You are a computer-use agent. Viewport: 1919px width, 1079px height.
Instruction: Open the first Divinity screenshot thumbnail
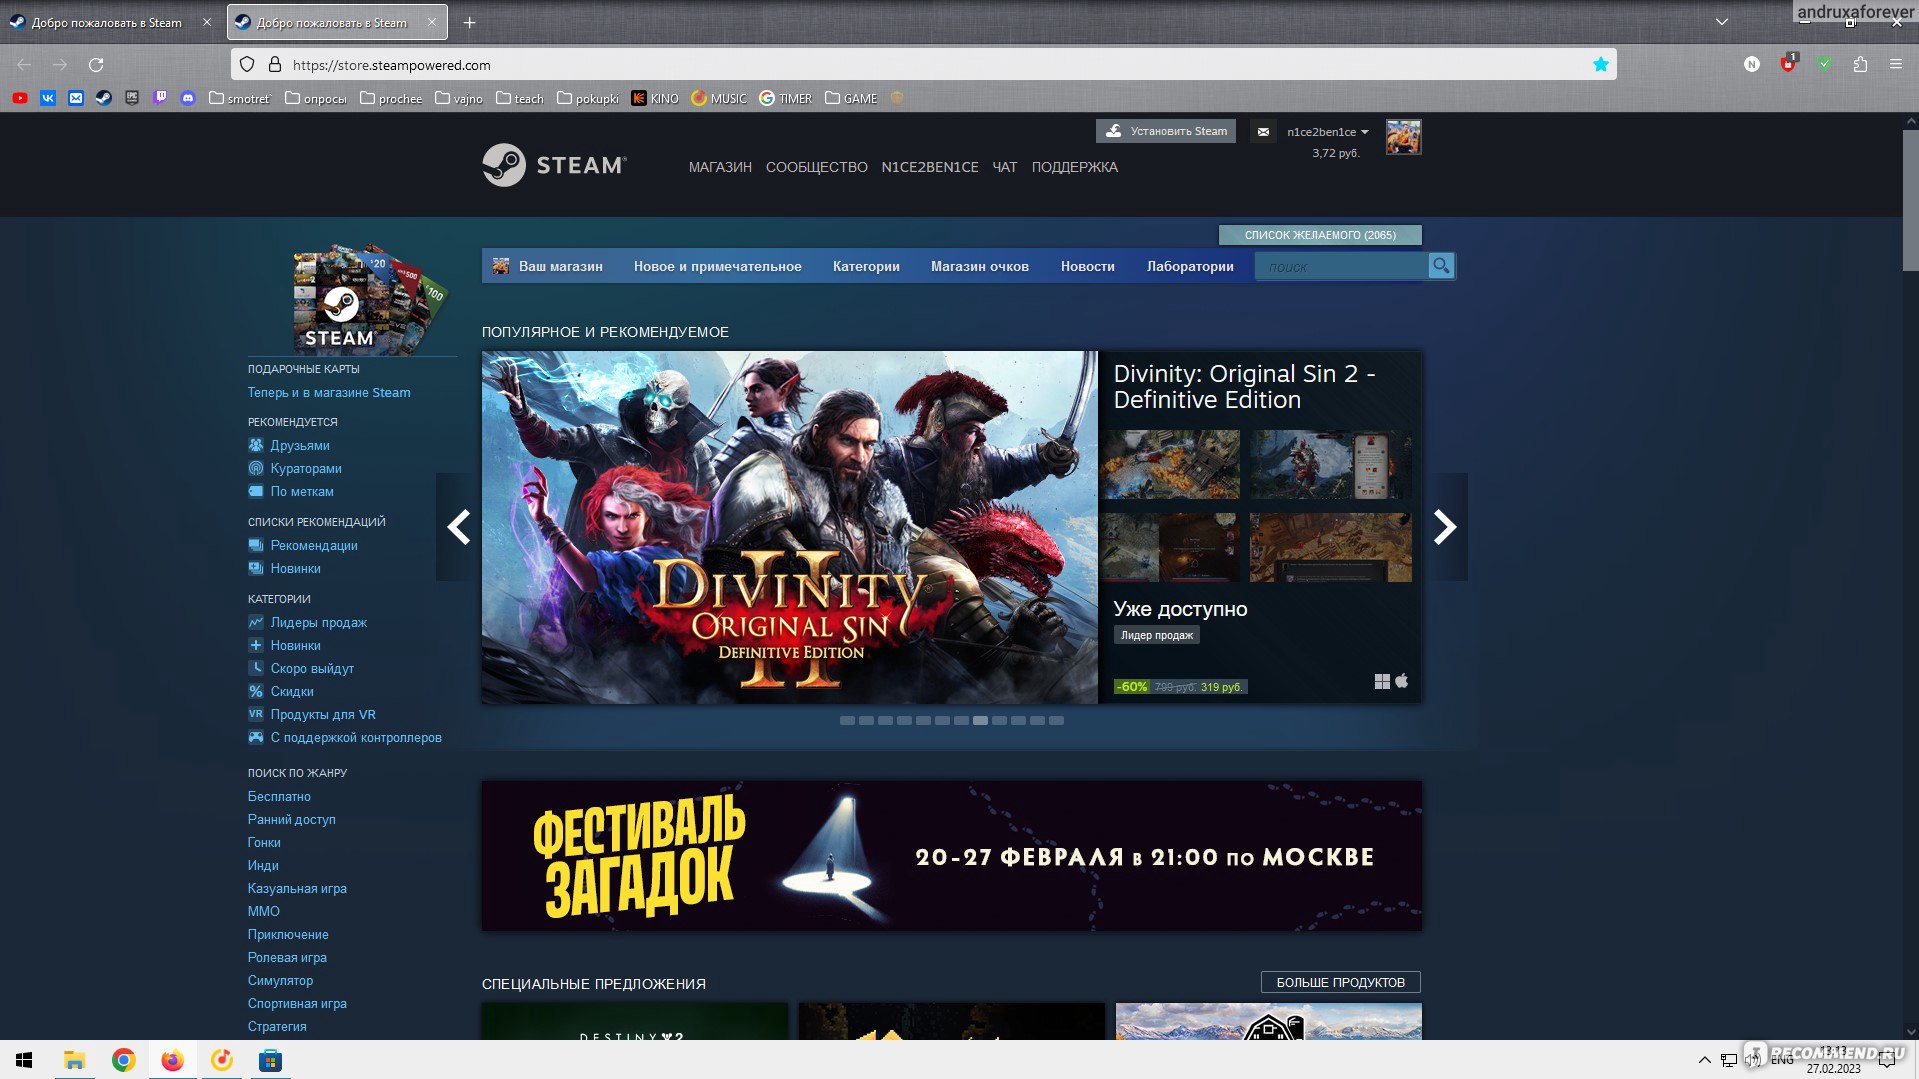coord(1171,465)
